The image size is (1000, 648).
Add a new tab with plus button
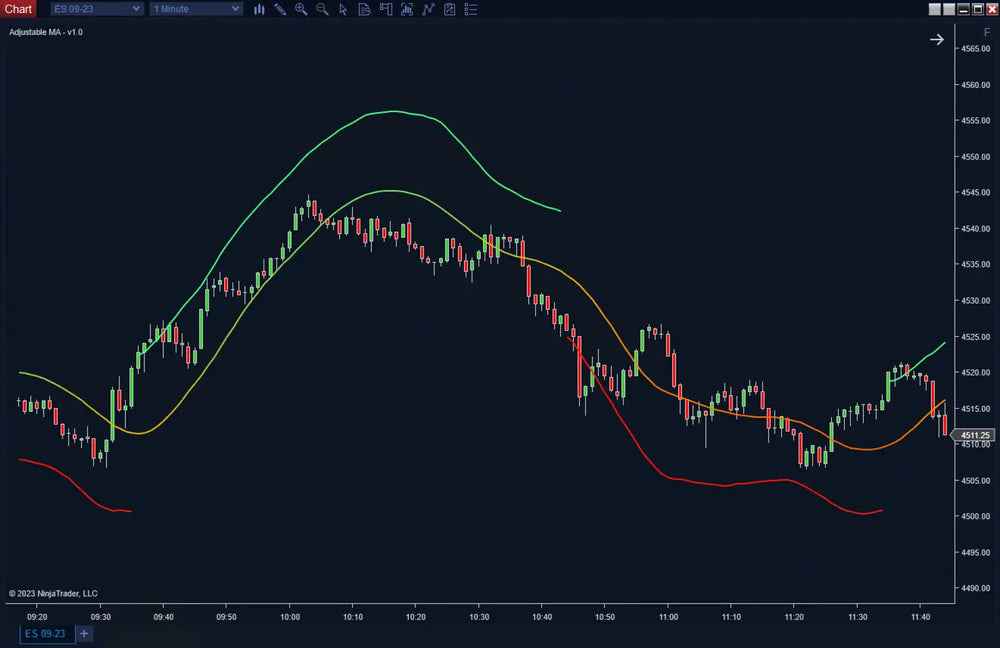point(84,633)
